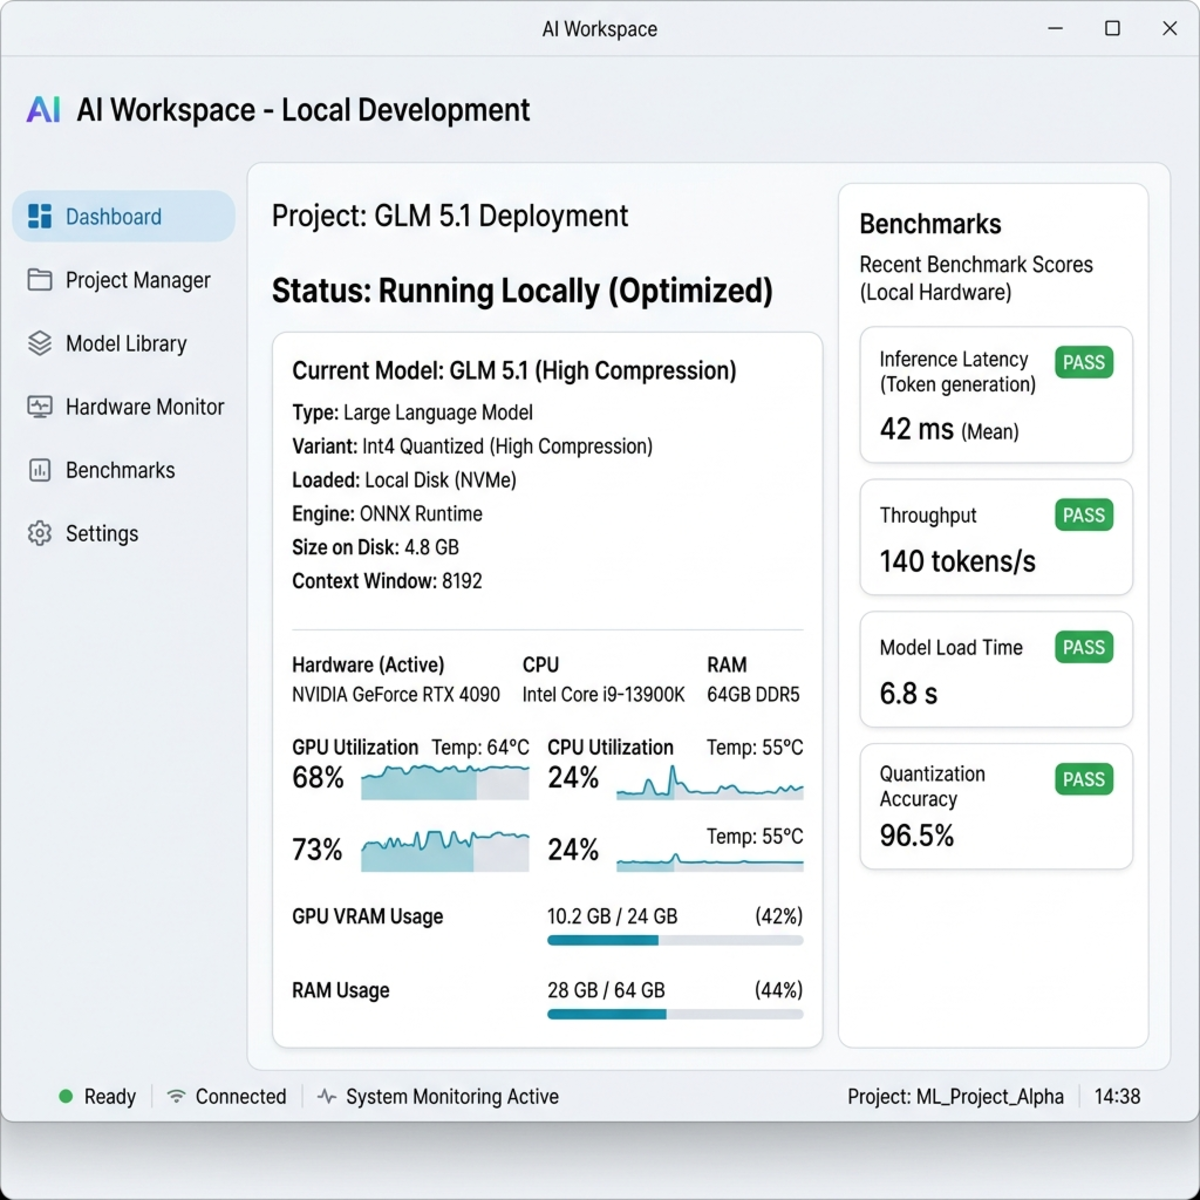Click GPU 'Temp: 64°C' reading
1200x1200 pixels.
point(480,747)
